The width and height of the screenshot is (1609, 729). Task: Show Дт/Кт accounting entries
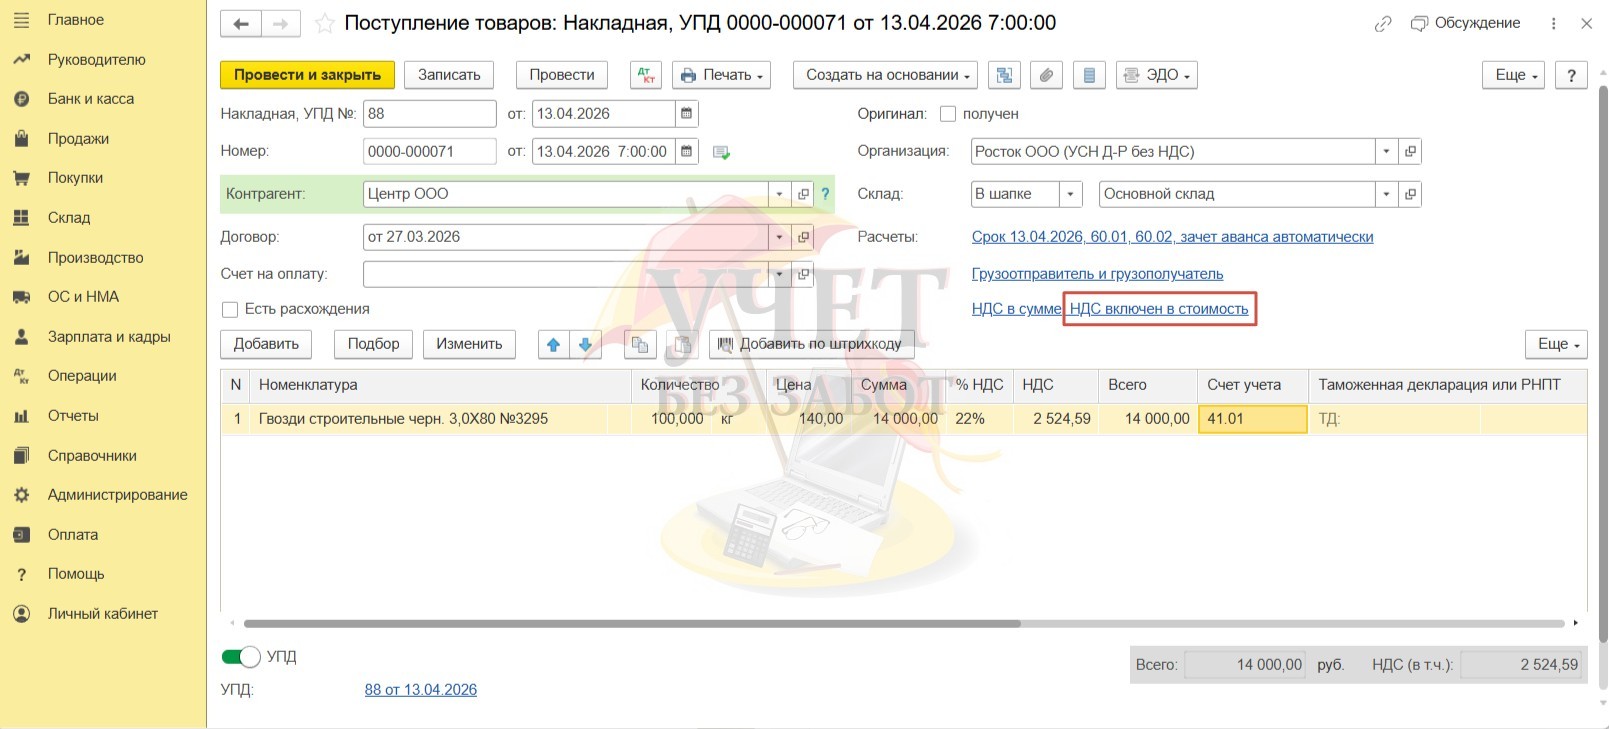coord(646,75)
